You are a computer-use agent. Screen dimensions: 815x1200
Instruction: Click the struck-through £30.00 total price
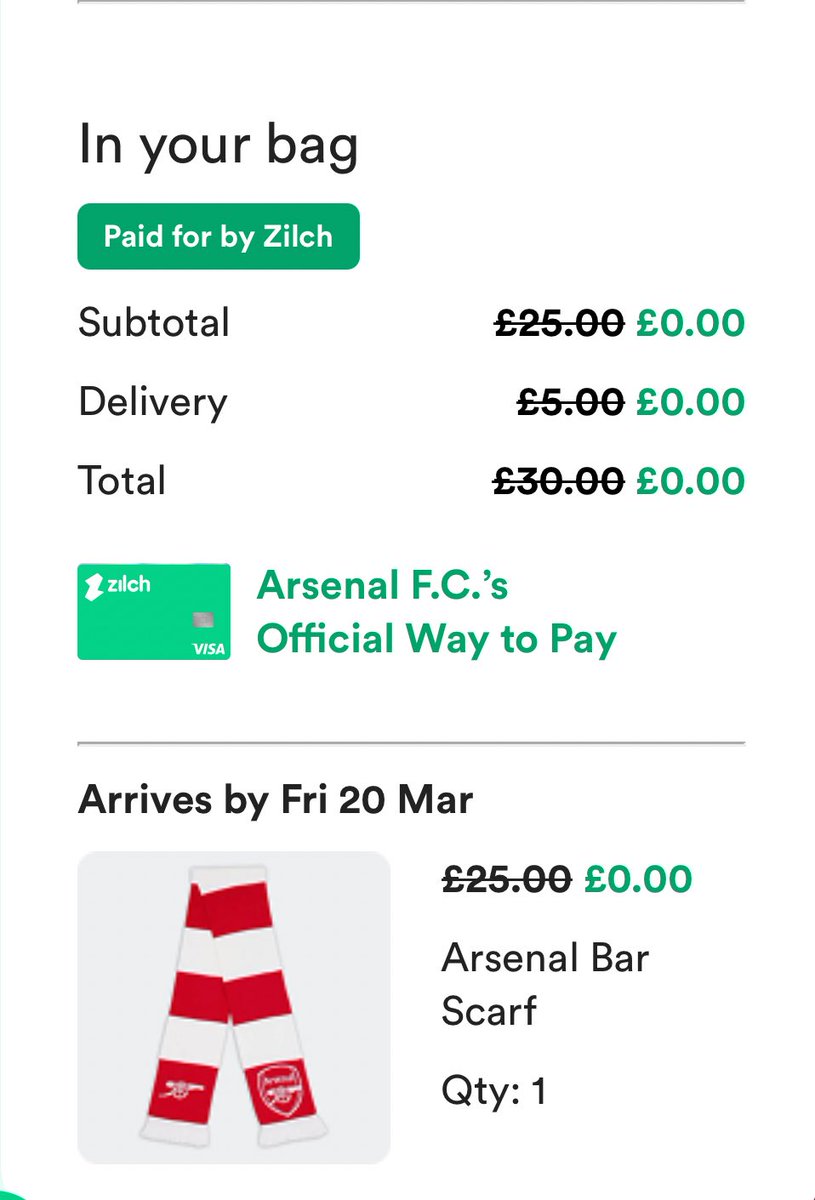(x=559, y=481)
